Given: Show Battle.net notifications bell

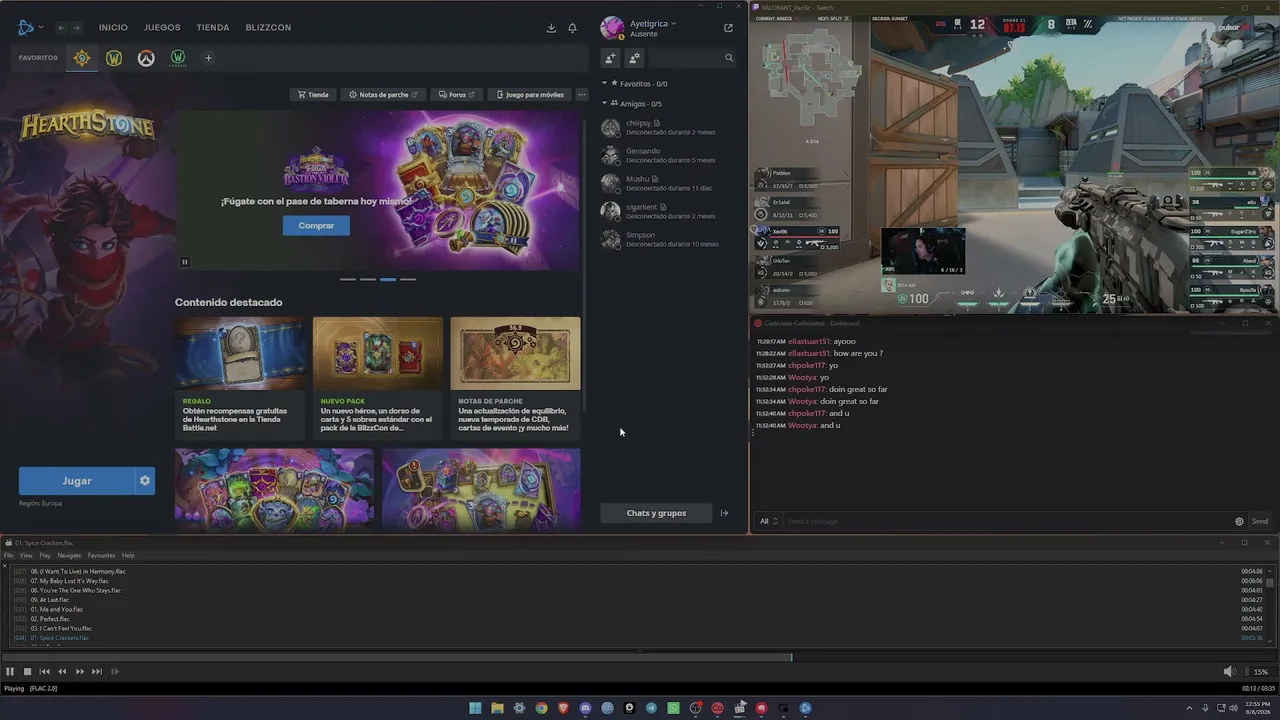Looking at the screenshot, I should [x=572, y=28].
